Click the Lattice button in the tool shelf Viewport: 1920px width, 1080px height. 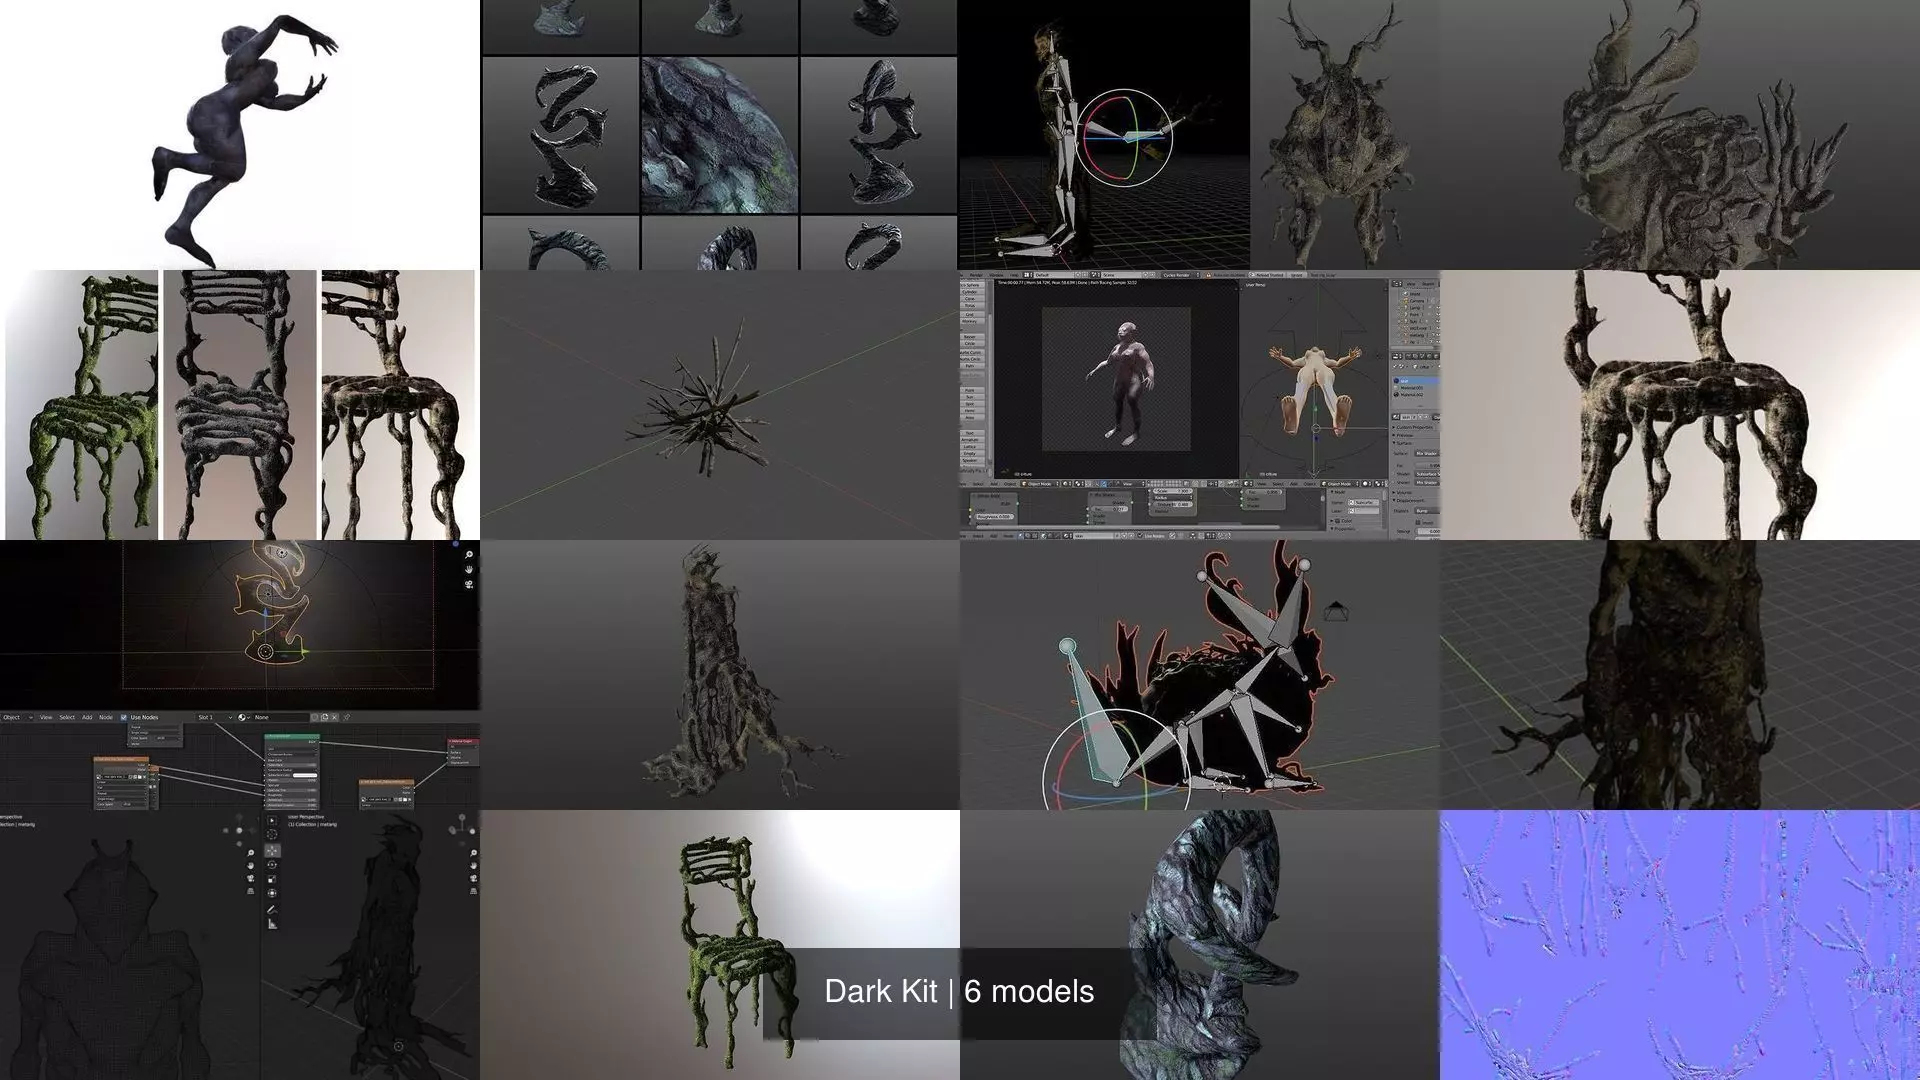tap(970, 446)
